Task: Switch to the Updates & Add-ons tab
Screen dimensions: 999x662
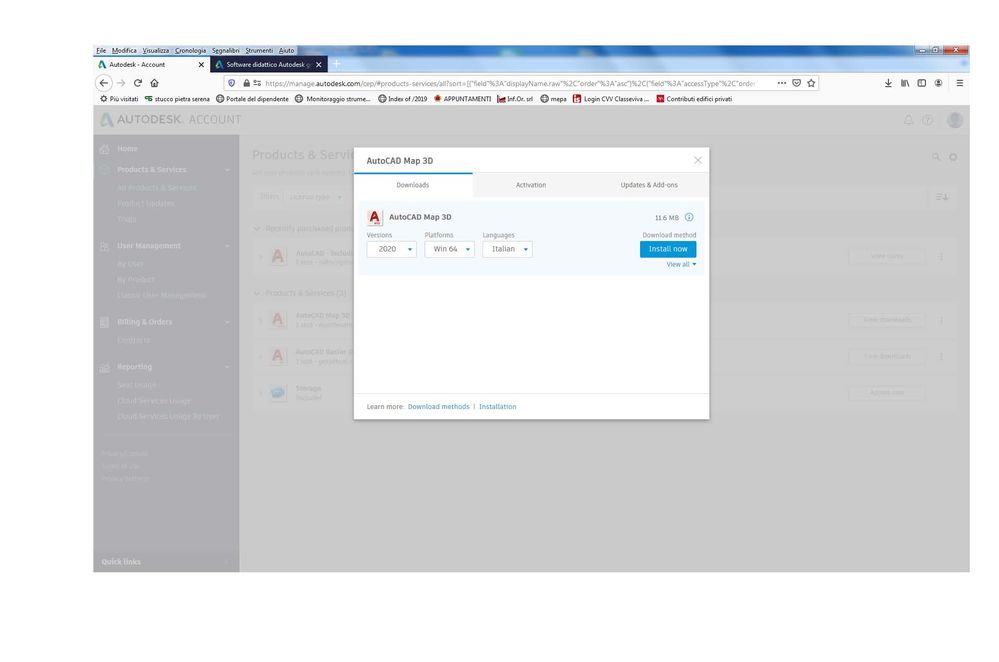Action: (x=649, y=185)
